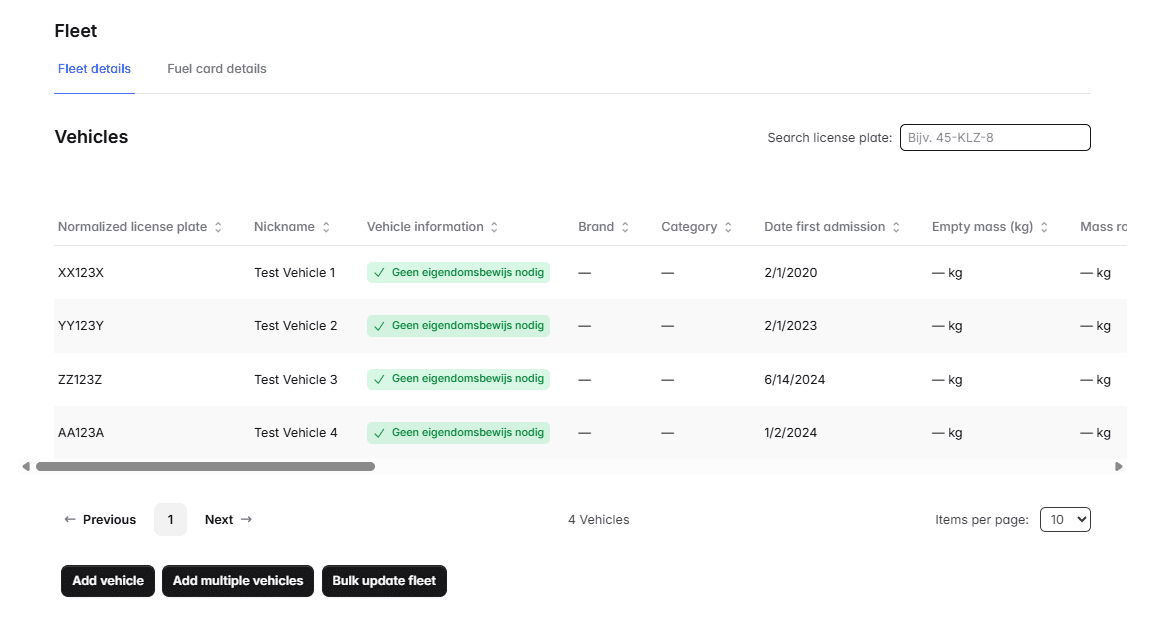Go to Previous page
The height and width of the screenshot is (618, 1172).
tap(100, 519)
